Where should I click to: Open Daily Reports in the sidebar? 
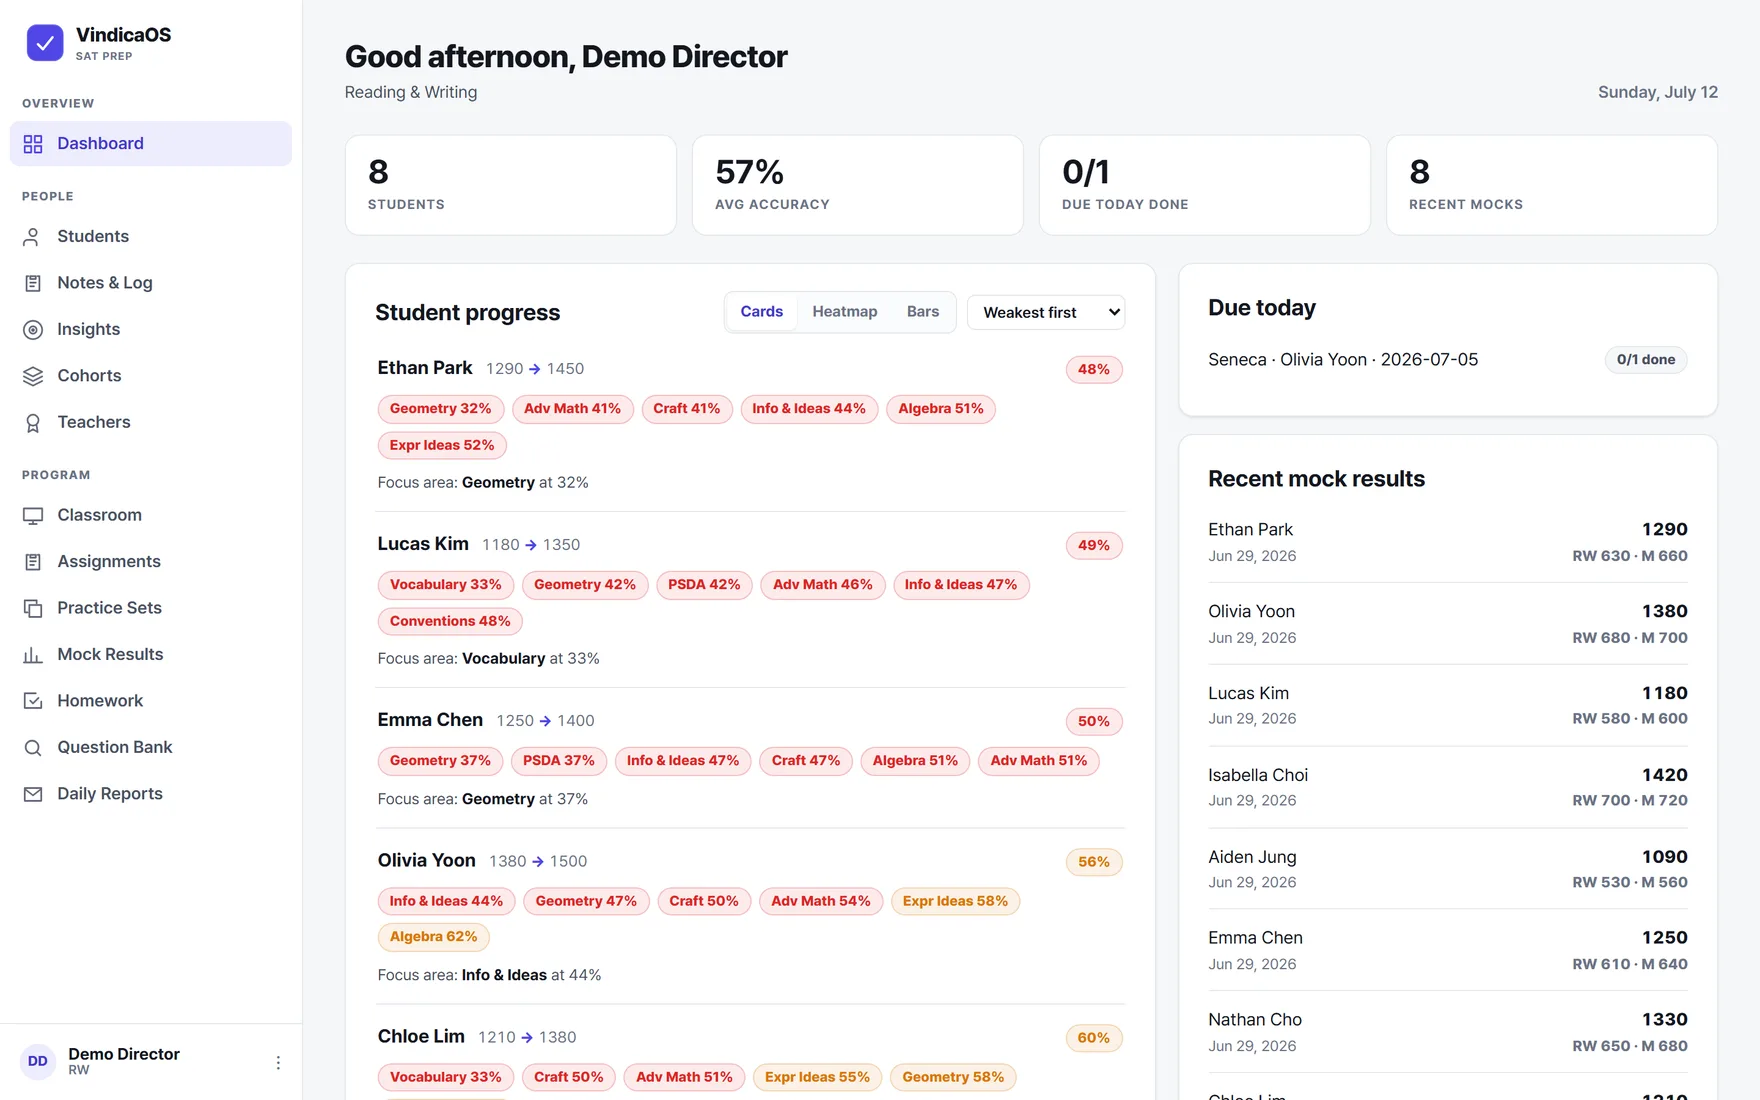[x=151, y=793]
